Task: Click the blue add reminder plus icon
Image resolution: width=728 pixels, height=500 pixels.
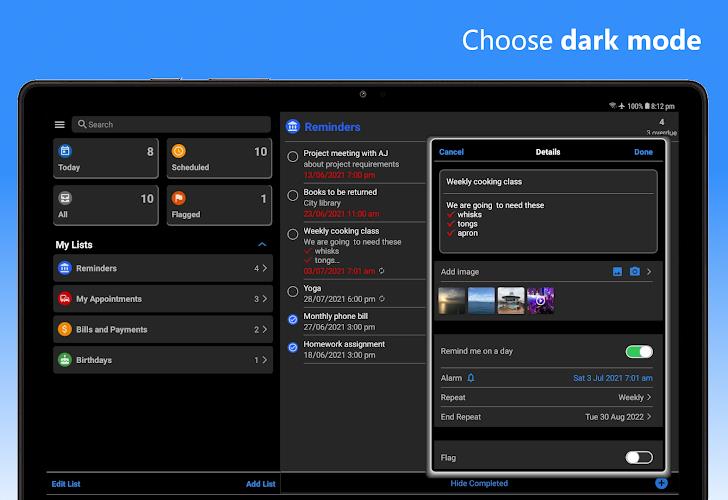Action: 661,483
